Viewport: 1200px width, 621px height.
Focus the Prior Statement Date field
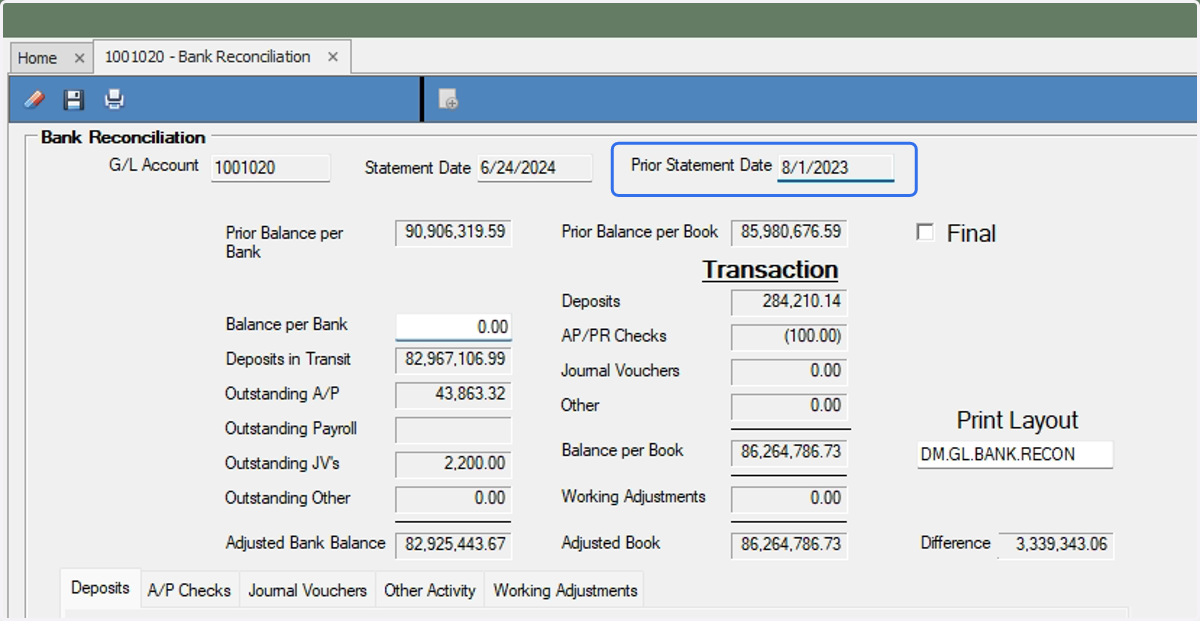(x=836, y=168)
